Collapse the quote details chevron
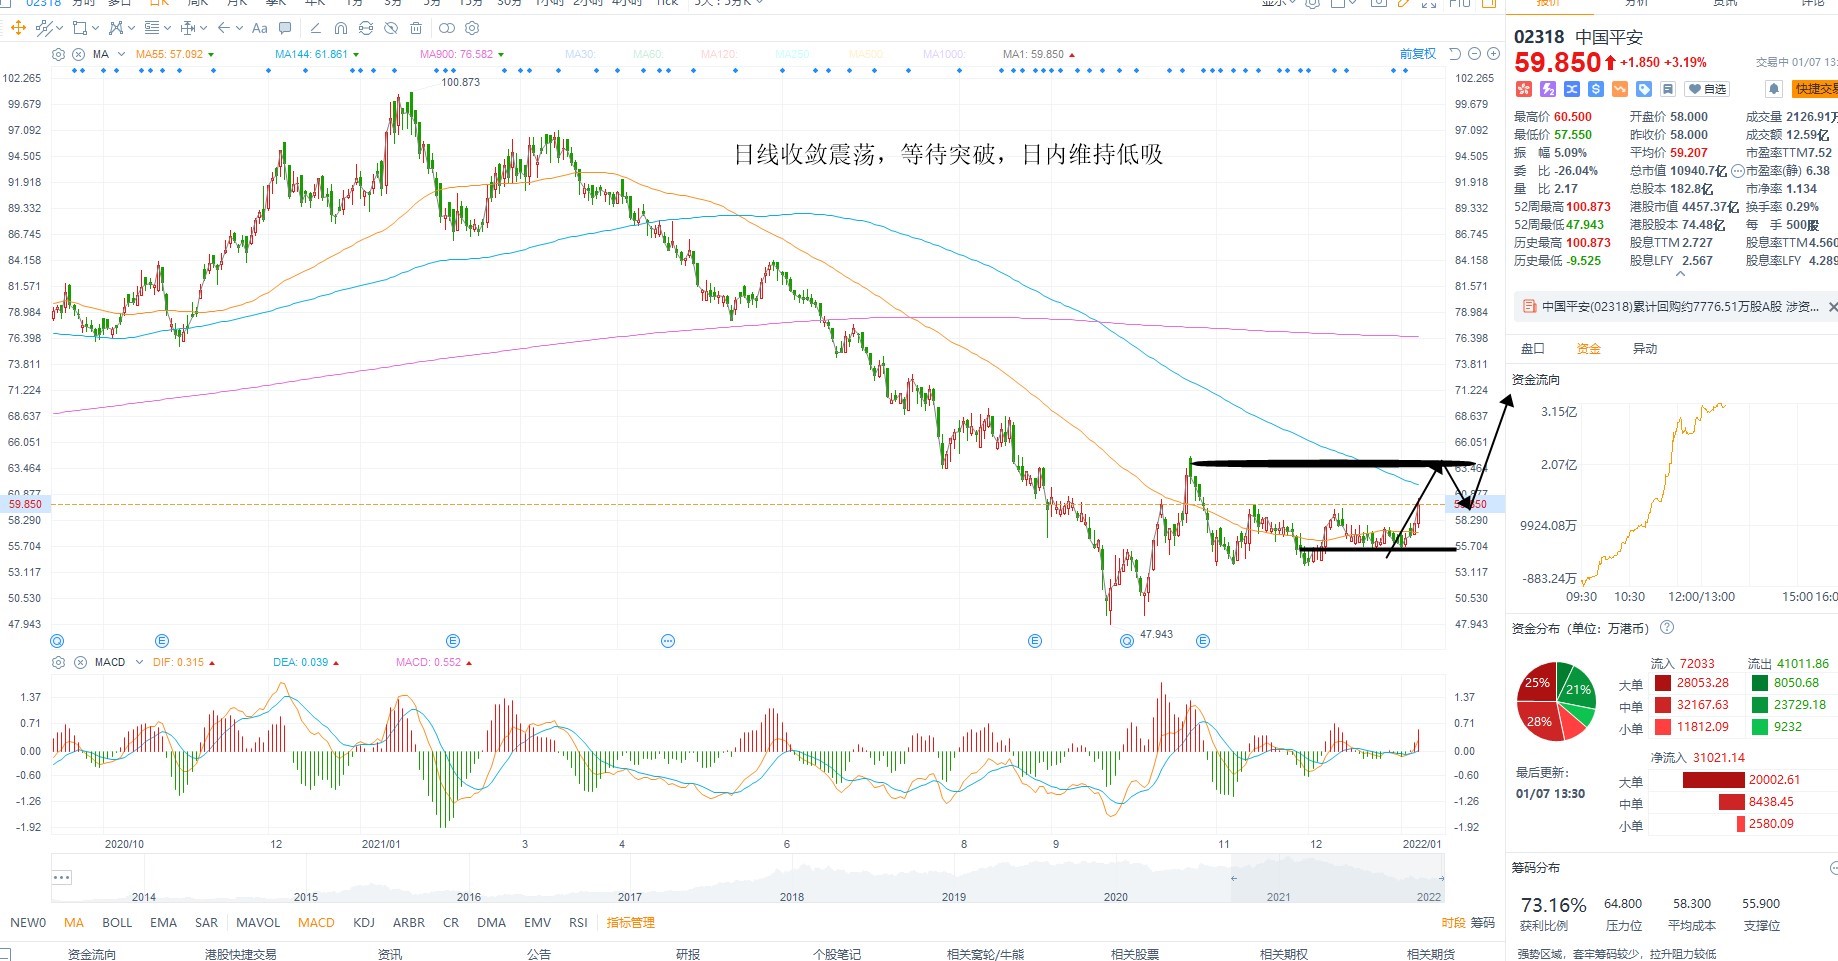 click(x=1680, y=274)
